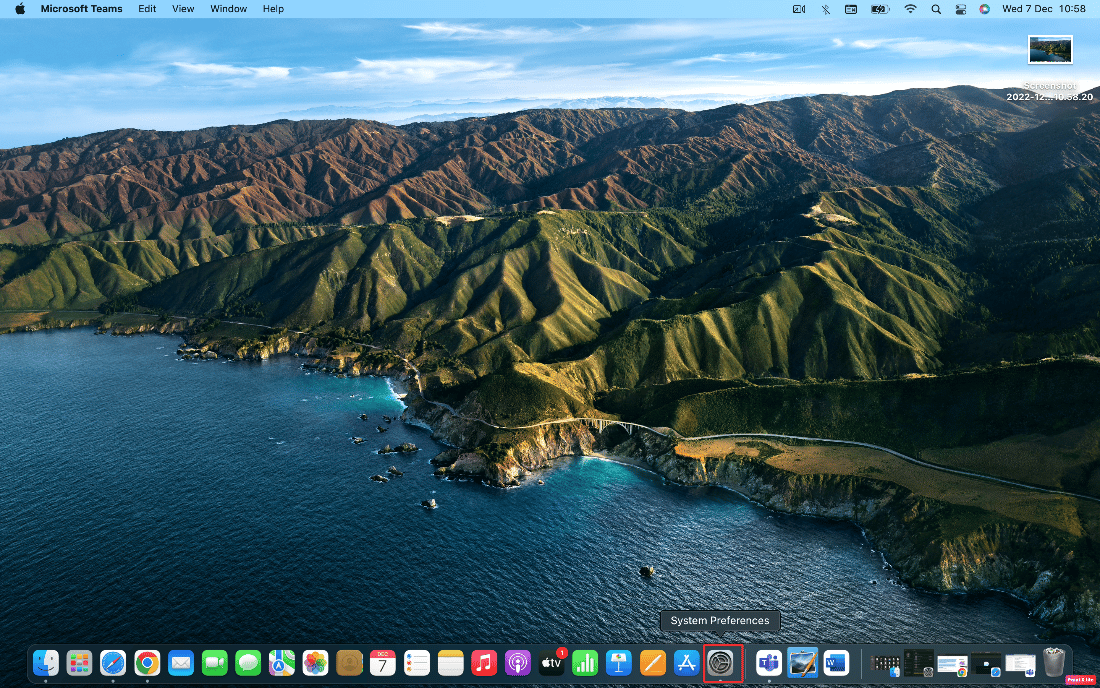Open the App Store from the Dock
Screen dimensions: 1100x688
pos(686,662)
